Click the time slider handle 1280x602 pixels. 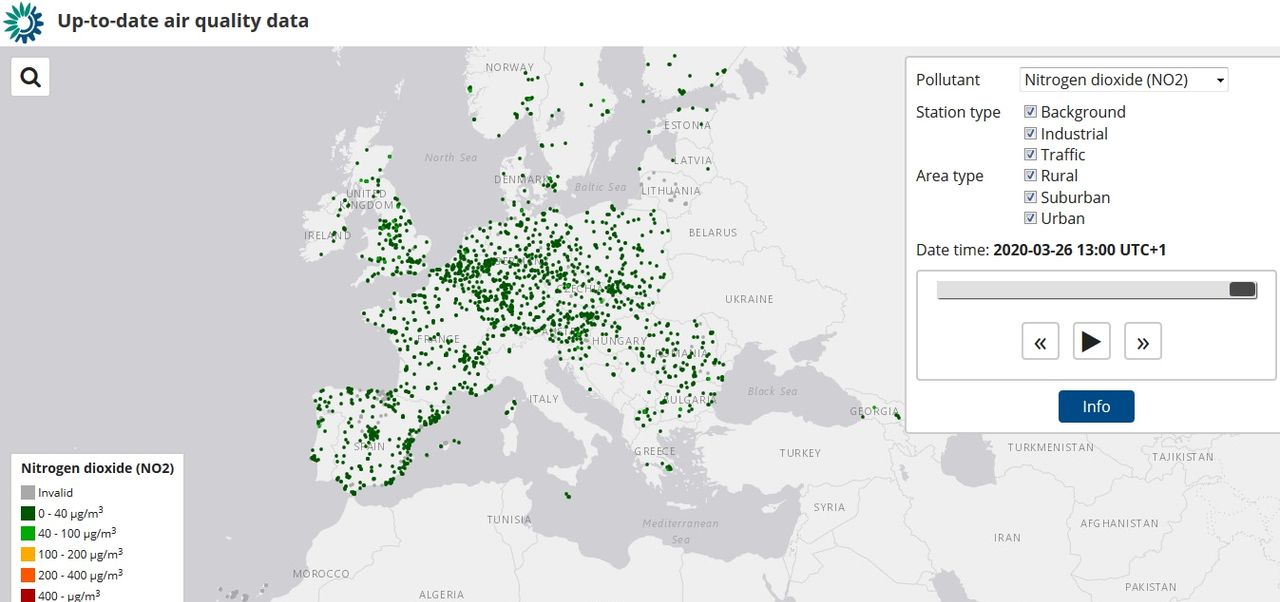tap(1242, 289)
